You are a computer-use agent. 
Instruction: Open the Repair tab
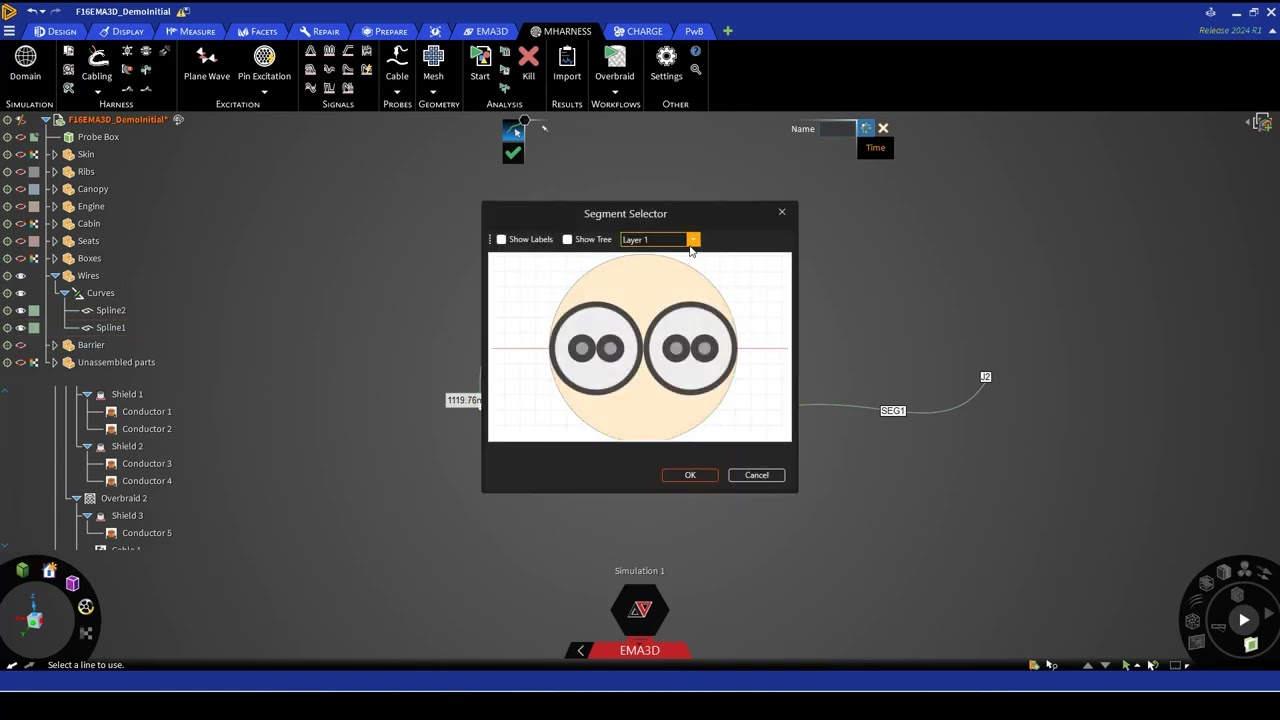point(319,31)
